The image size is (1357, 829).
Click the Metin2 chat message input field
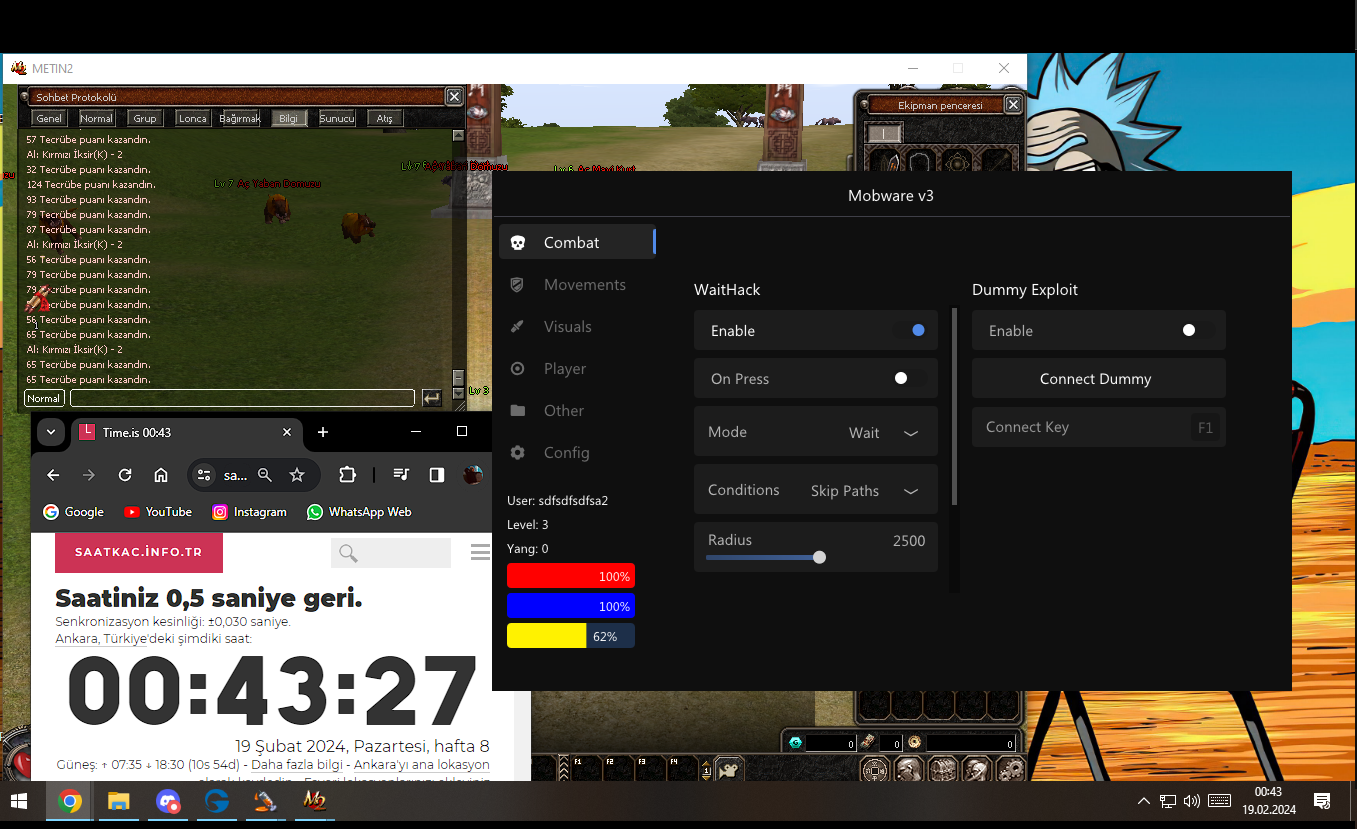243,398
